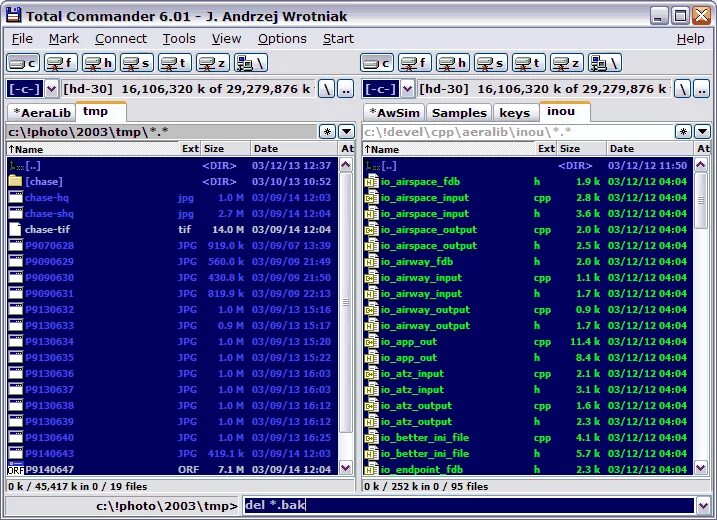Click the header icon of io_airspace_fdb
The image size is (717, 520).
[x=371, y=182]
